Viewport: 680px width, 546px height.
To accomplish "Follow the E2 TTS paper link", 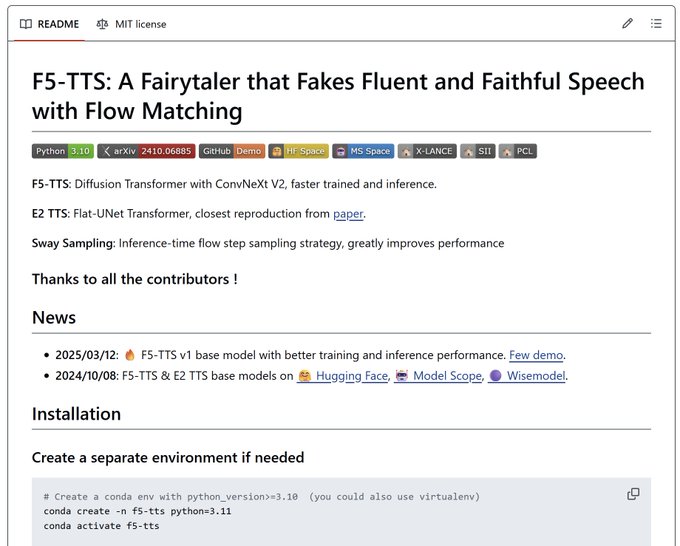I will click(348, 214).
